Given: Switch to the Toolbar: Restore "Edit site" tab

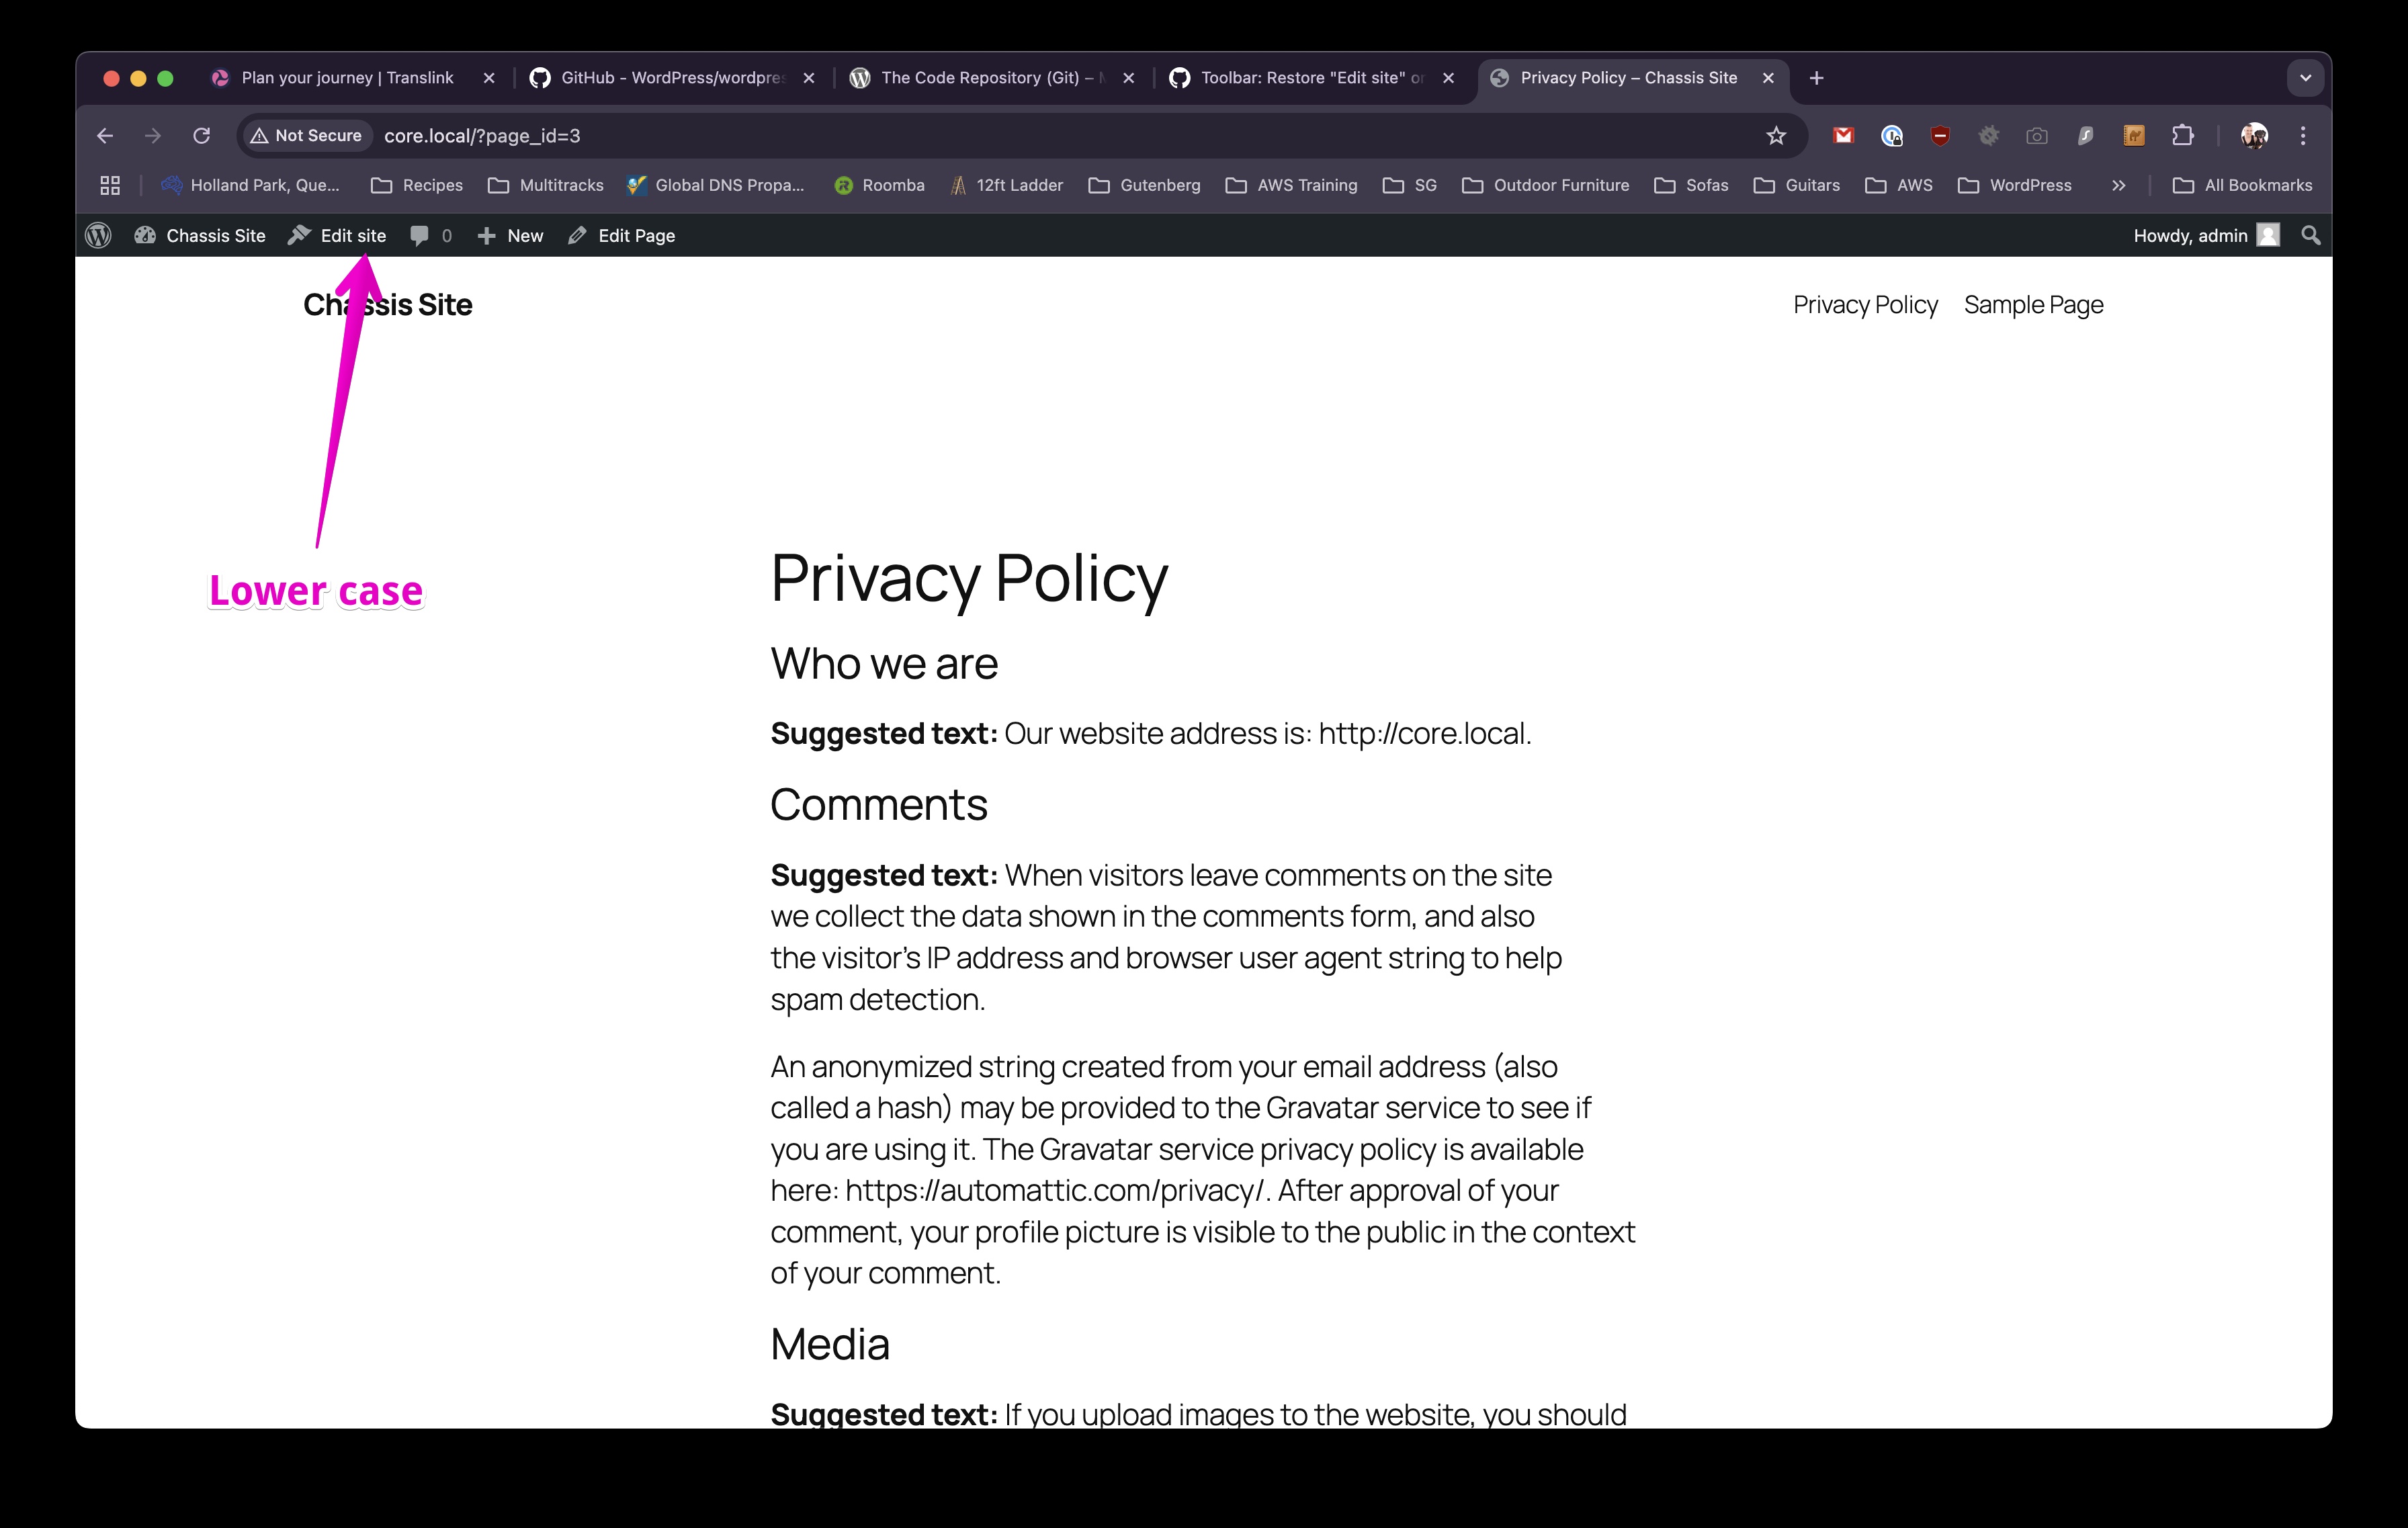Looking at the screenshot, I should 1312,78.
